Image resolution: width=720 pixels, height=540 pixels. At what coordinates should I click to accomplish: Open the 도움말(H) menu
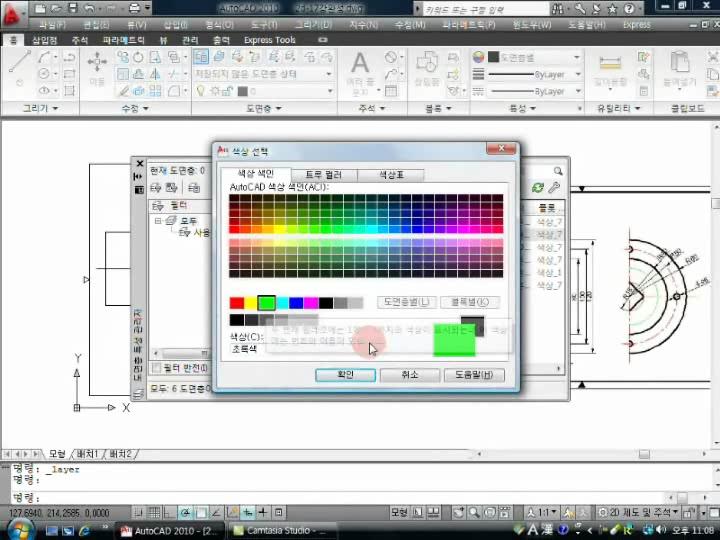pyautogui.click(x=587, y=24)
